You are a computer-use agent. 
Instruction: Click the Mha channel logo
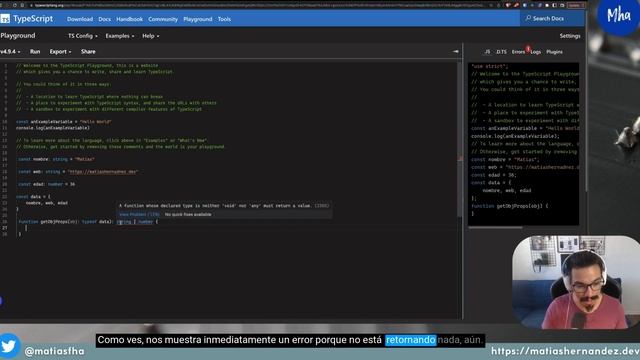(x=618, y=16)
